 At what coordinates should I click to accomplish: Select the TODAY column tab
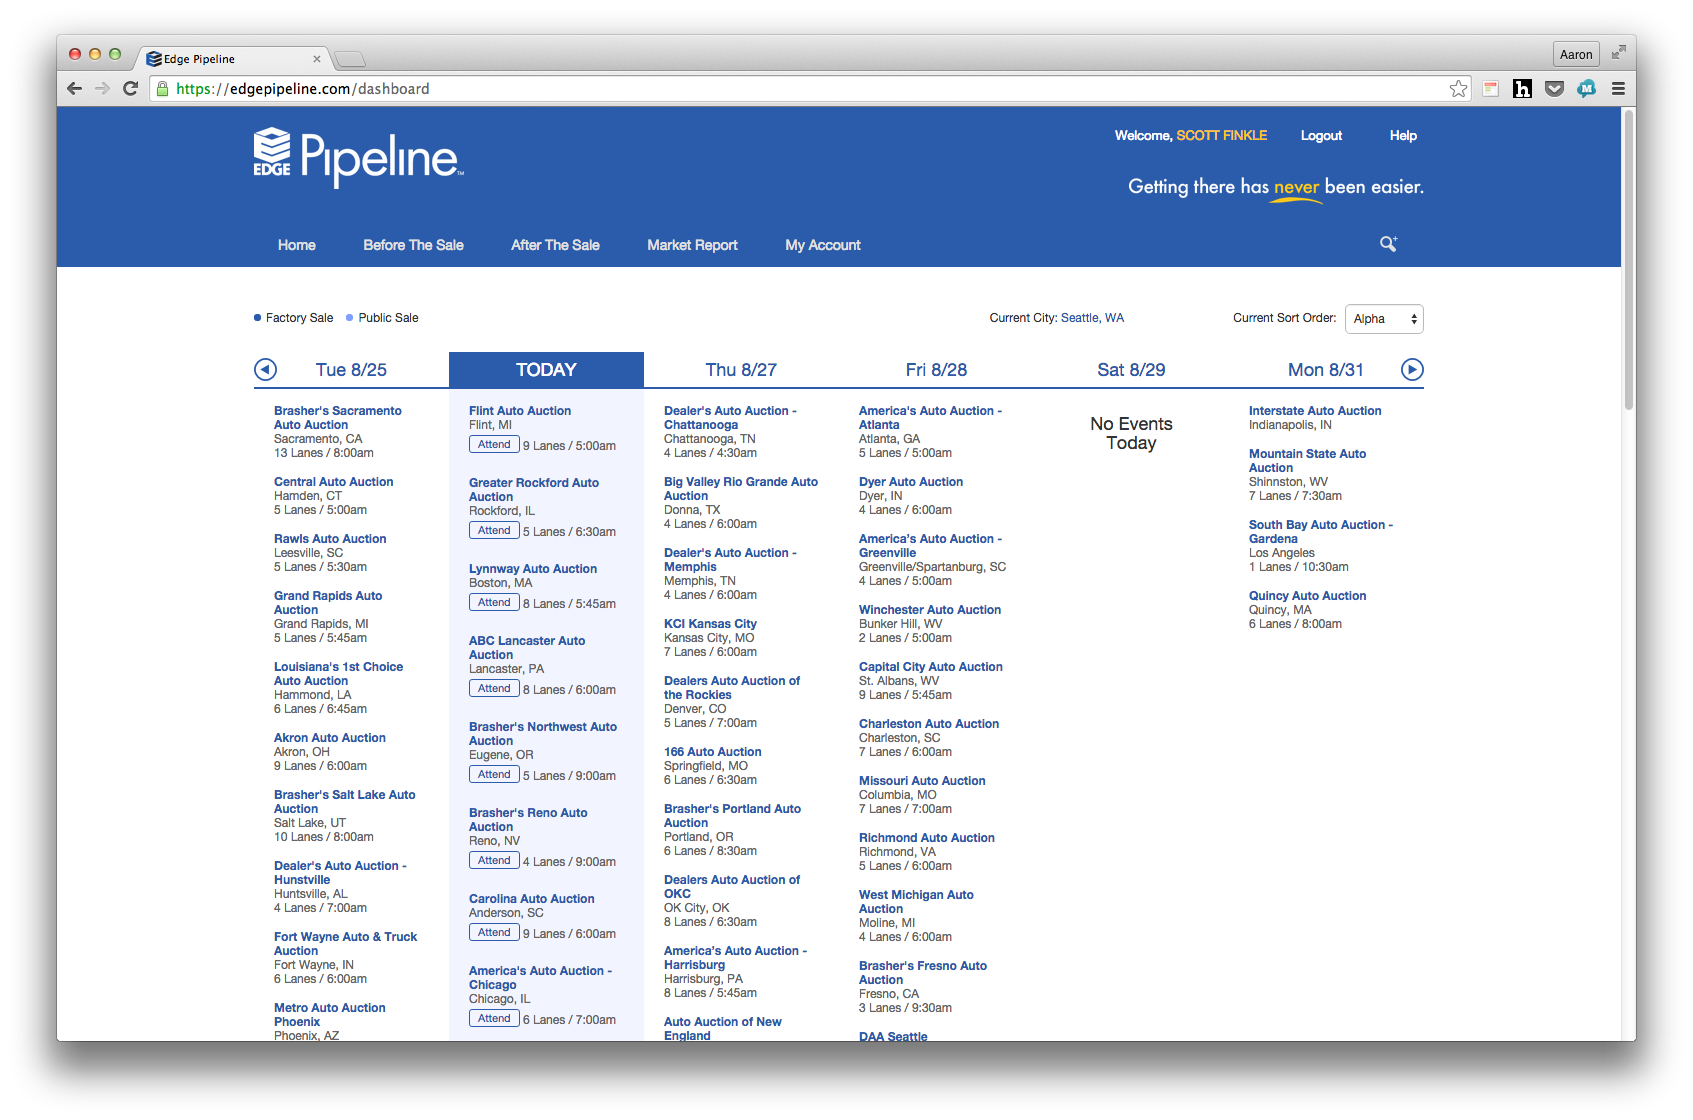click(x=546, y=370)
